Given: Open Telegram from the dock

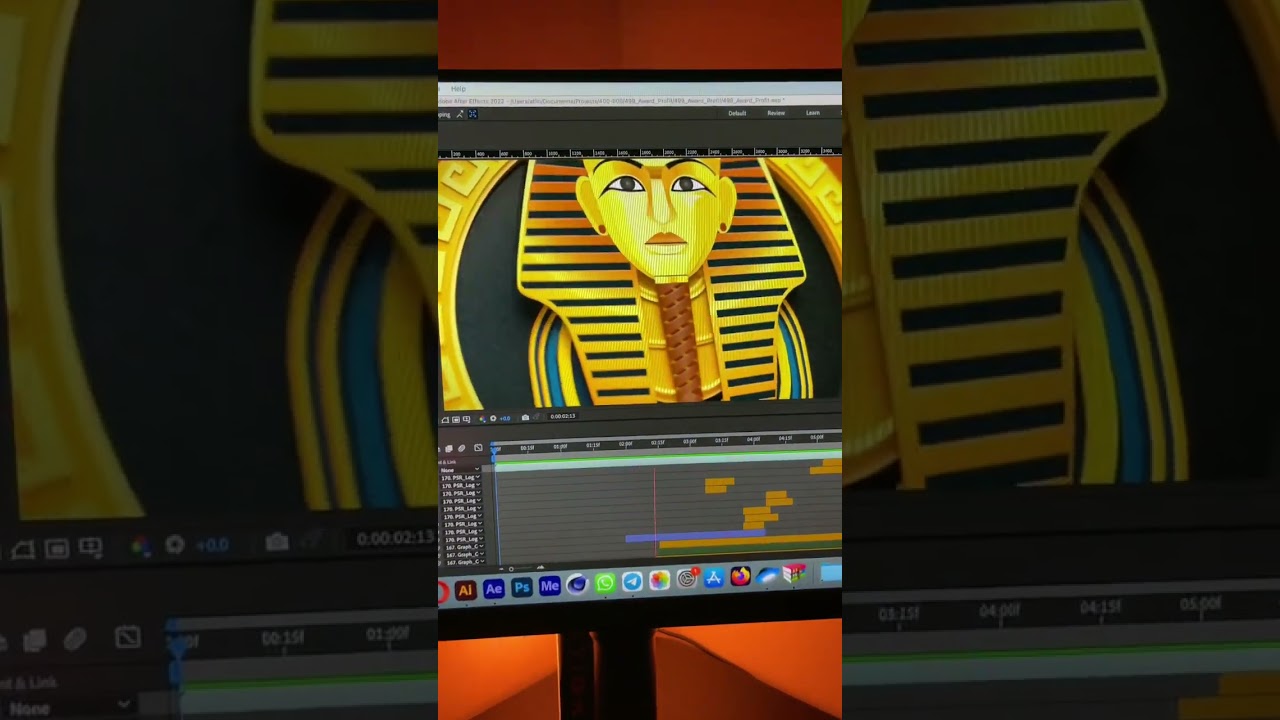Looking at the screenshot, I should pos(632,581).
